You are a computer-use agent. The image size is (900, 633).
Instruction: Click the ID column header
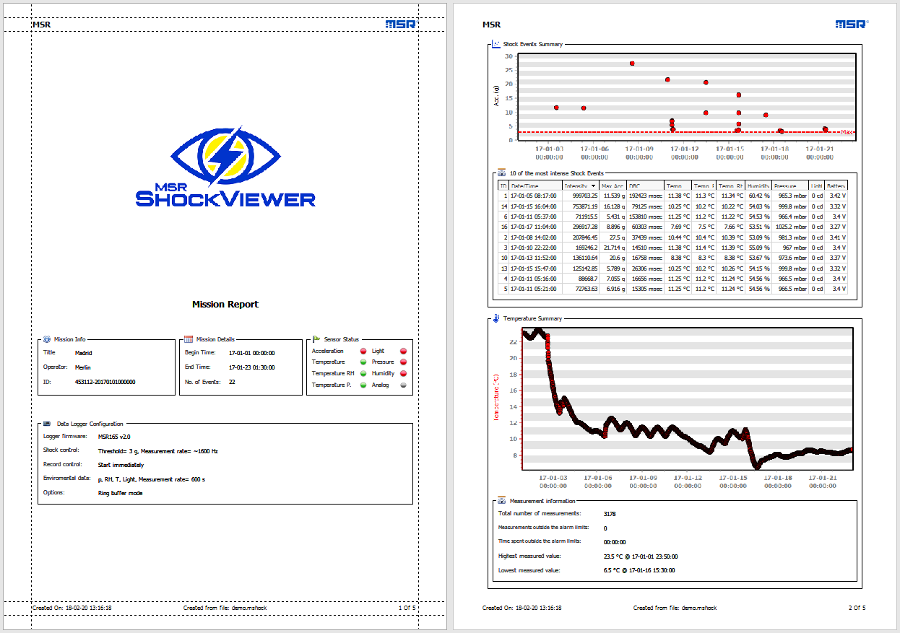(x=503, y=186)
